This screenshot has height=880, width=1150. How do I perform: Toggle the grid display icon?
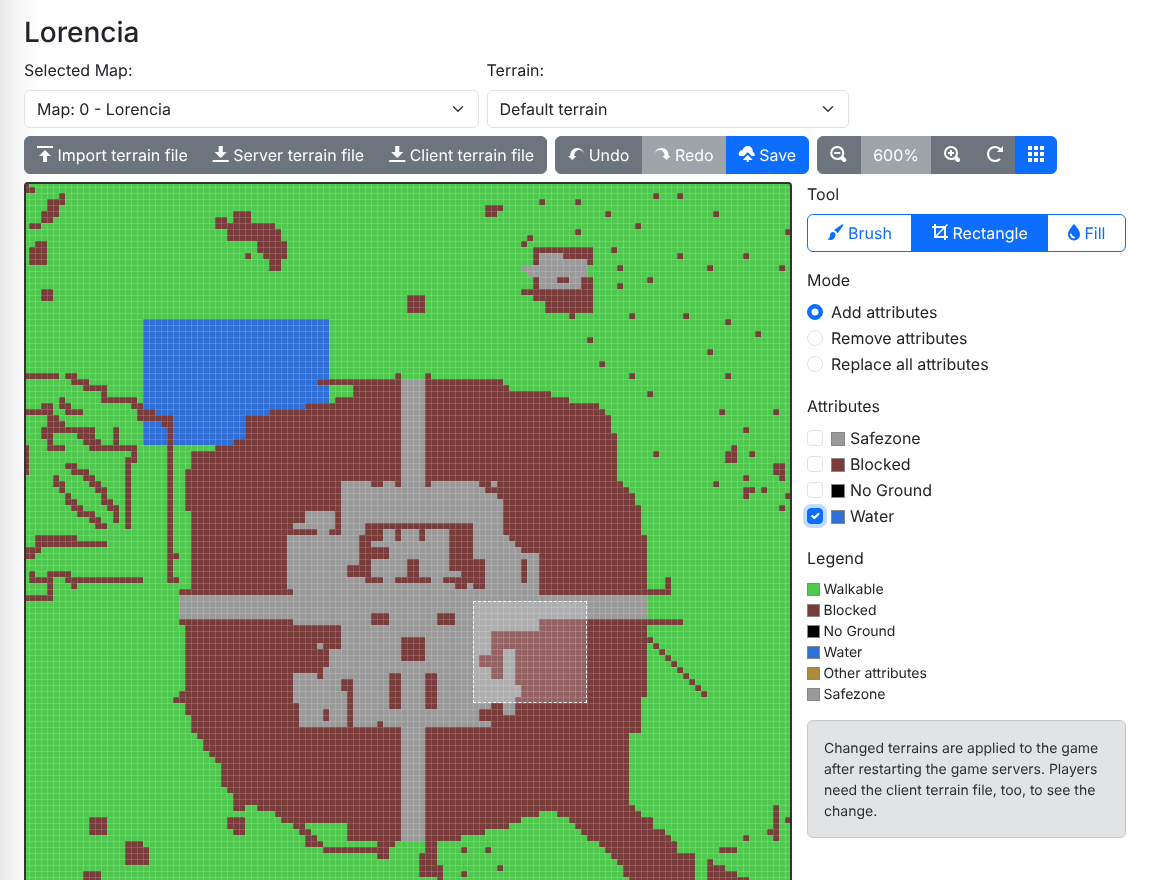coord(1036,155)
